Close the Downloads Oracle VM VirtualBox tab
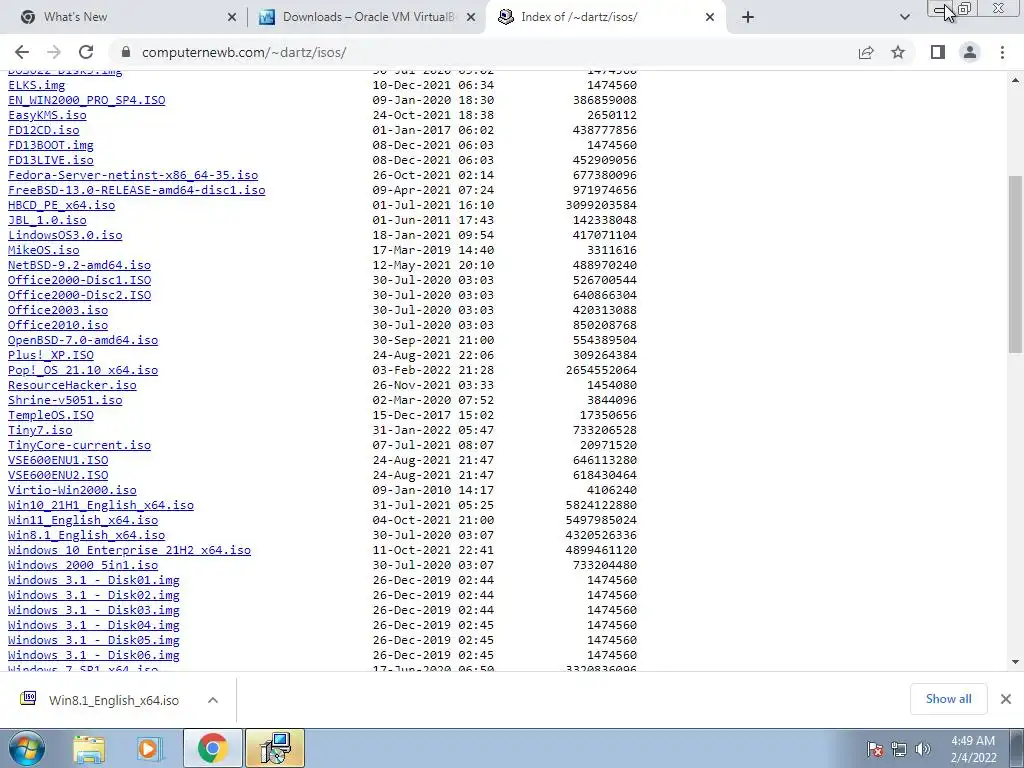1024x768 pixels. (471, 17)
